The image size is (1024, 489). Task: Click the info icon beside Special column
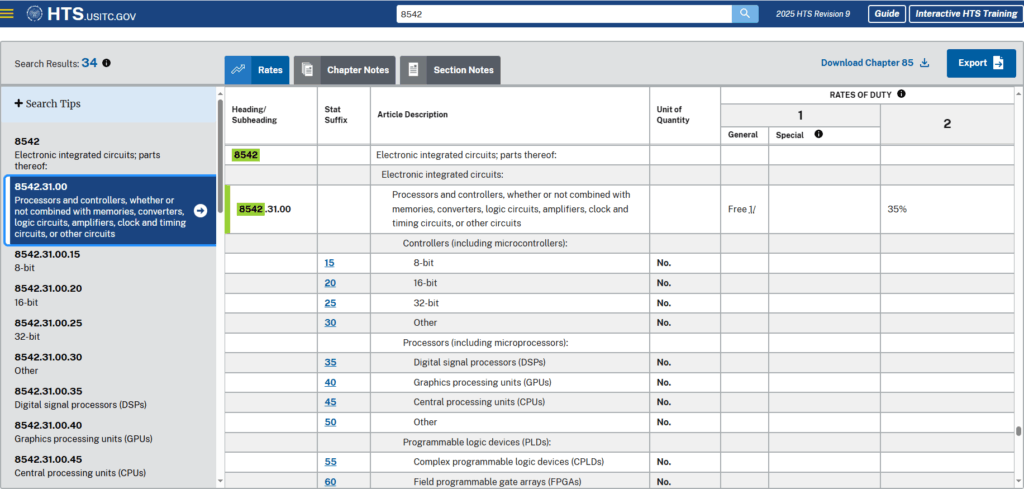point(818,134)
